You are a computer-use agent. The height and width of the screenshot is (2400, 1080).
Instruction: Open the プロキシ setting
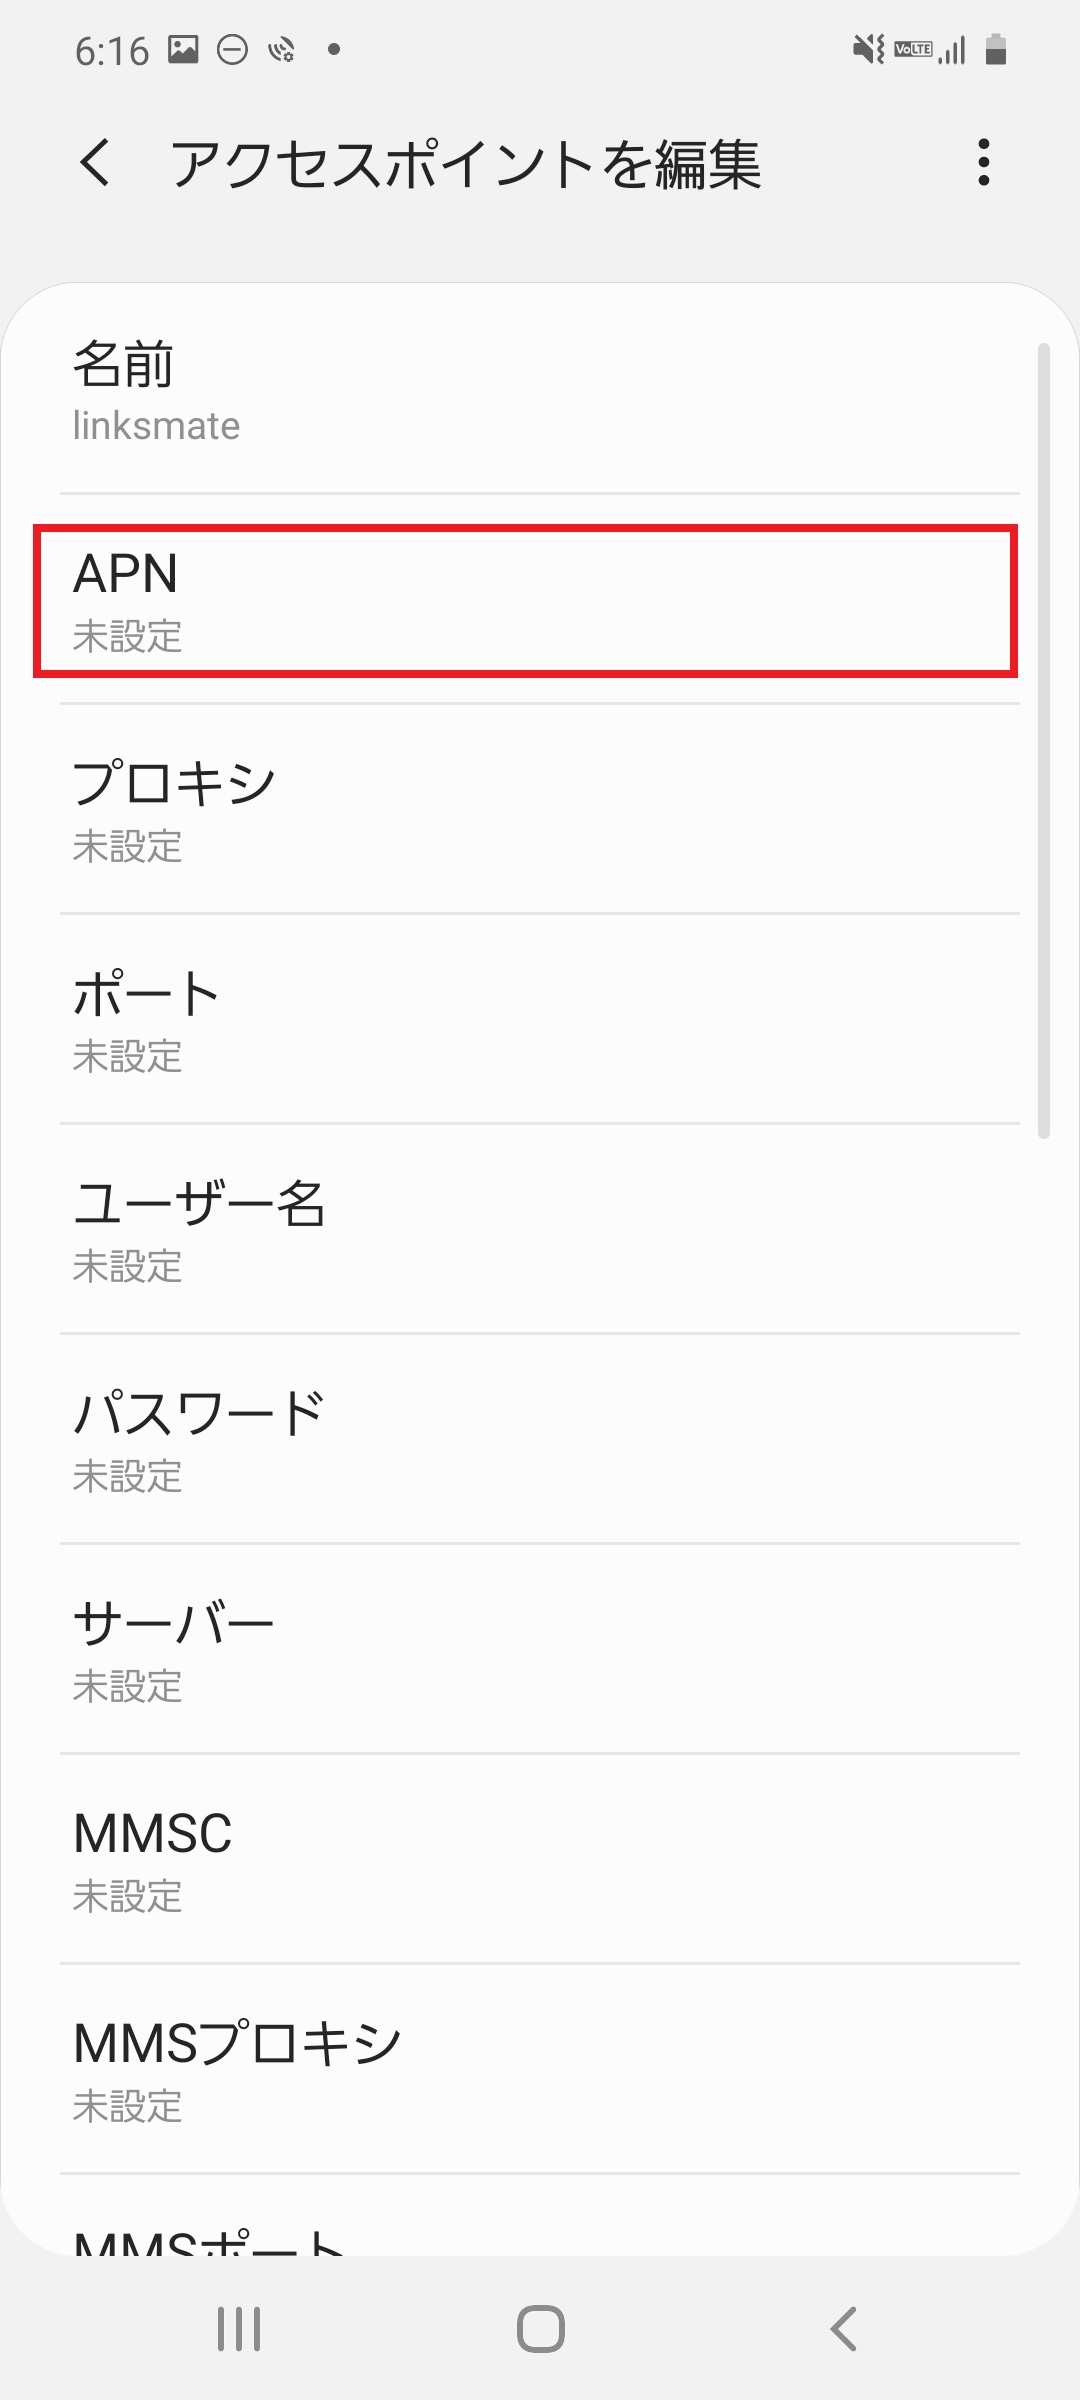(x=540, y=810)
